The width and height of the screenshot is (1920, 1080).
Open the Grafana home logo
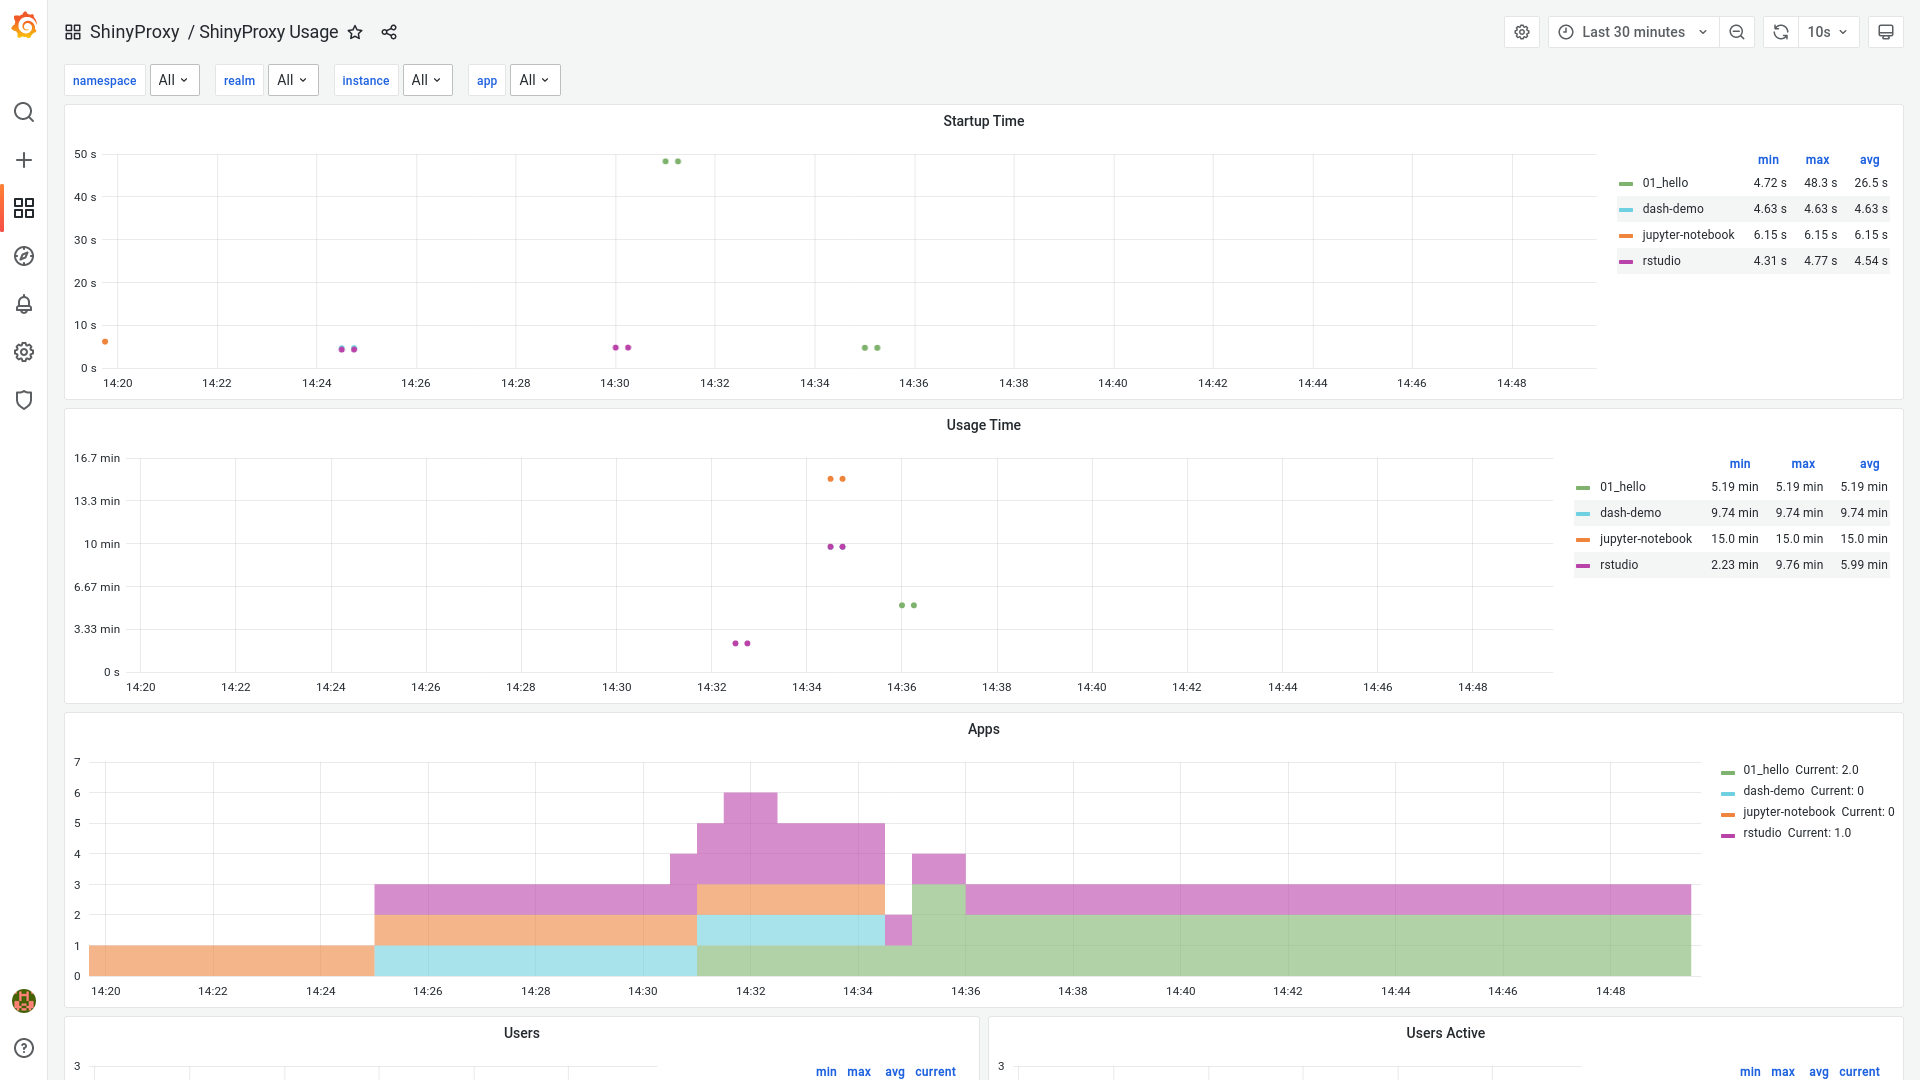tap(24, 26)
